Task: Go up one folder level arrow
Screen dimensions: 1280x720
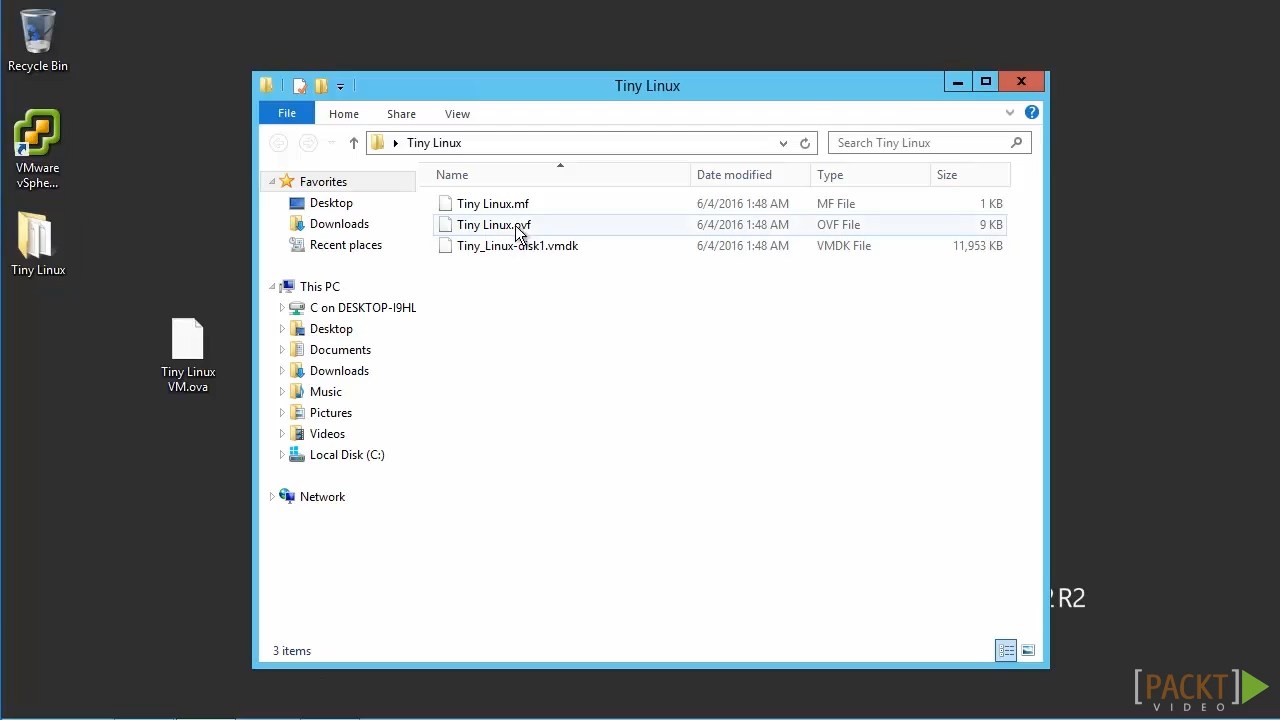Action: point(353,143)
